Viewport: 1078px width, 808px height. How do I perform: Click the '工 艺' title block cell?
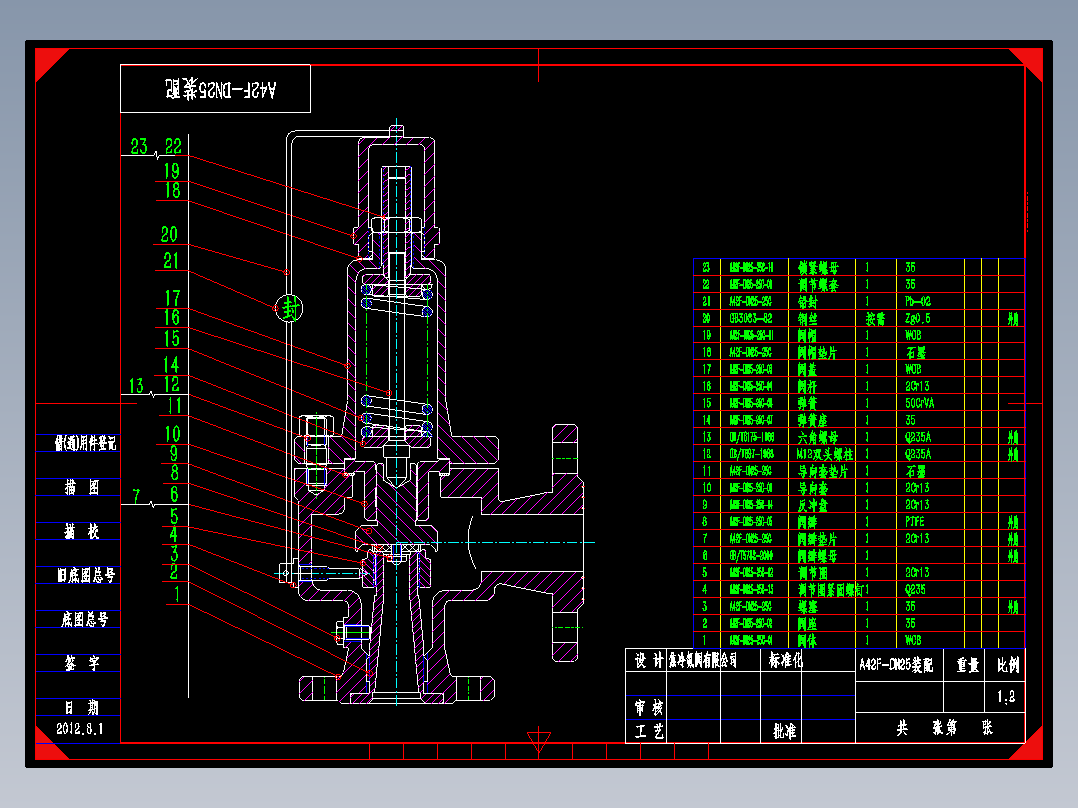click(x=648, y=731)
